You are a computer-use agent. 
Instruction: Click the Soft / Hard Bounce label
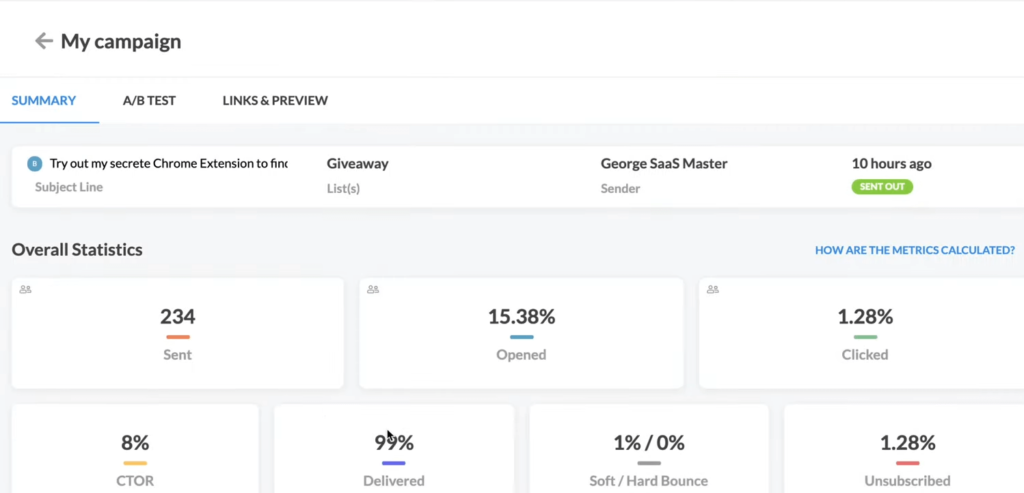[x=648, y=481]
